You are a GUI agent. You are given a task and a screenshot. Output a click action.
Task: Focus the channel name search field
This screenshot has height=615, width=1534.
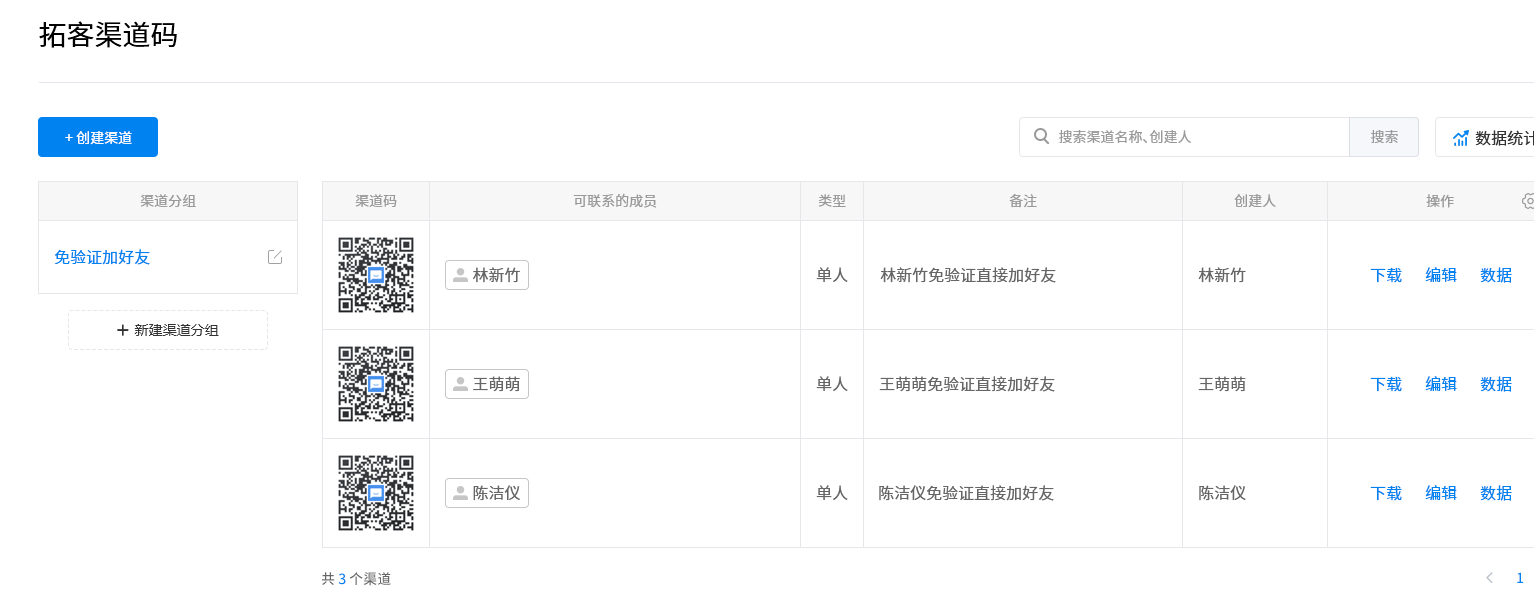pos(1198,137)
